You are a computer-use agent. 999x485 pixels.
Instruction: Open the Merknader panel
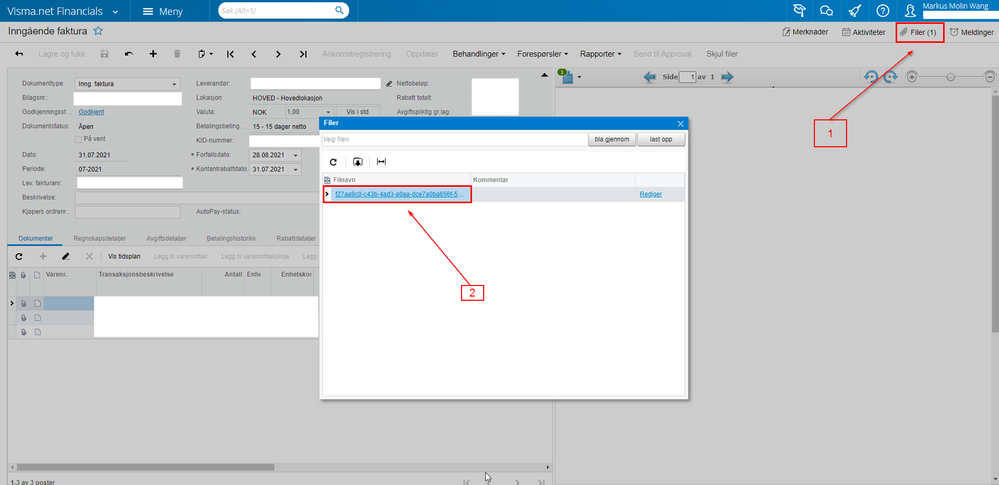[x=806, y=32]
